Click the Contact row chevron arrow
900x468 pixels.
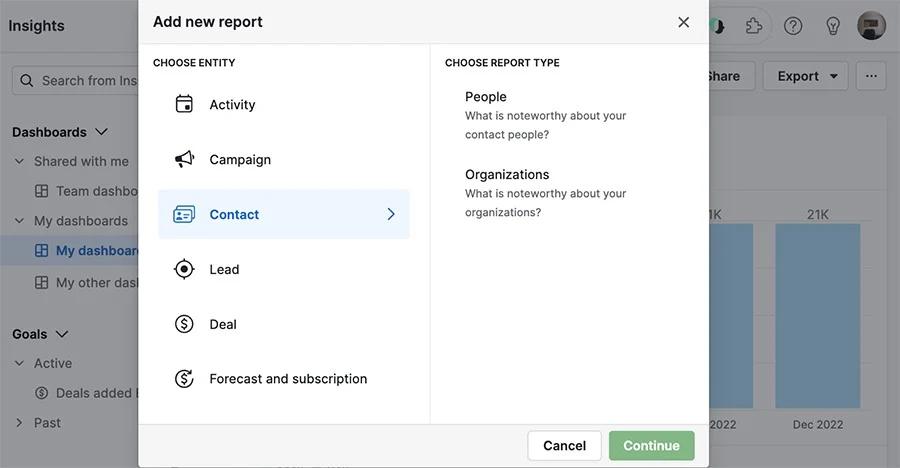391,214
